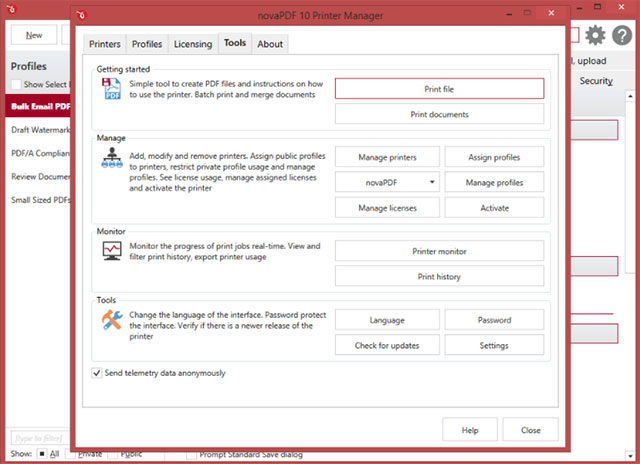Select Bulk Email PDF profile
Screen dimensions: 640x464
[x=38, y=106]
